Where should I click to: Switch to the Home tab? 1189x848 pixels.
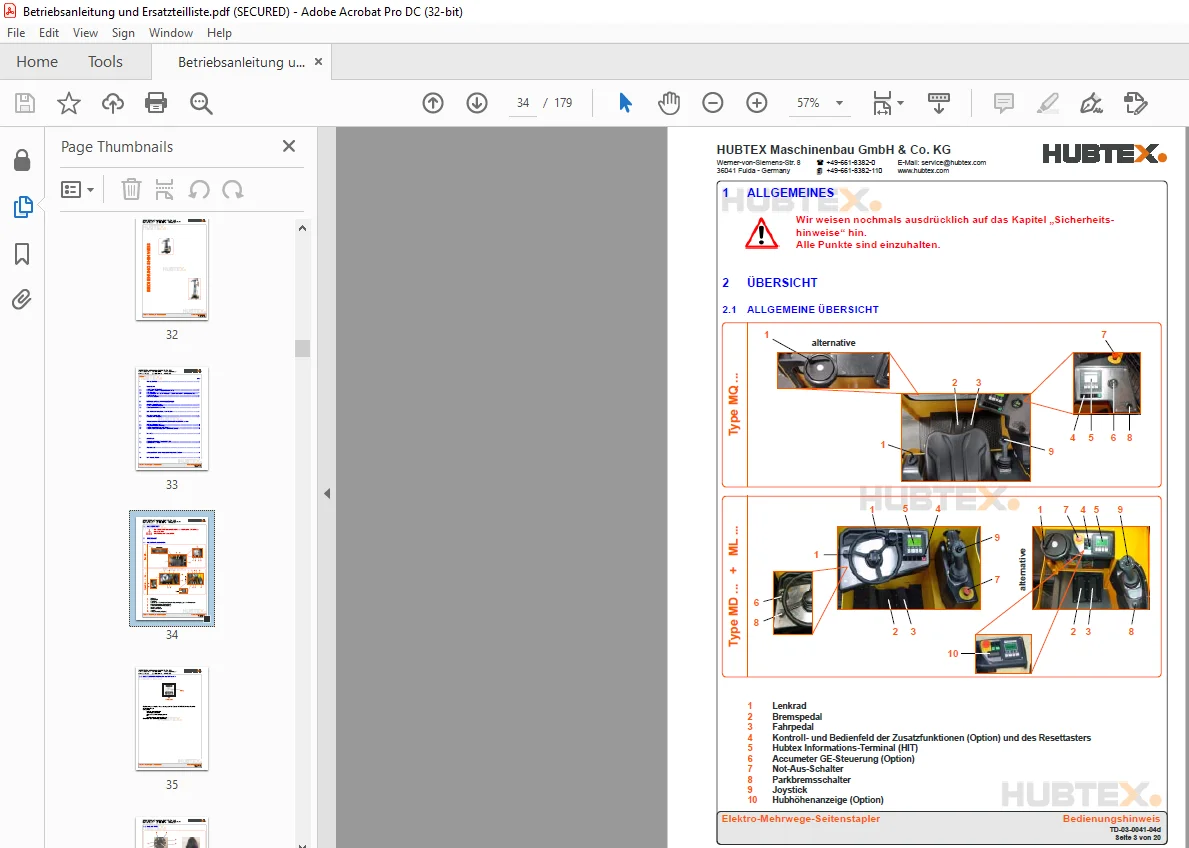[37, 61]
